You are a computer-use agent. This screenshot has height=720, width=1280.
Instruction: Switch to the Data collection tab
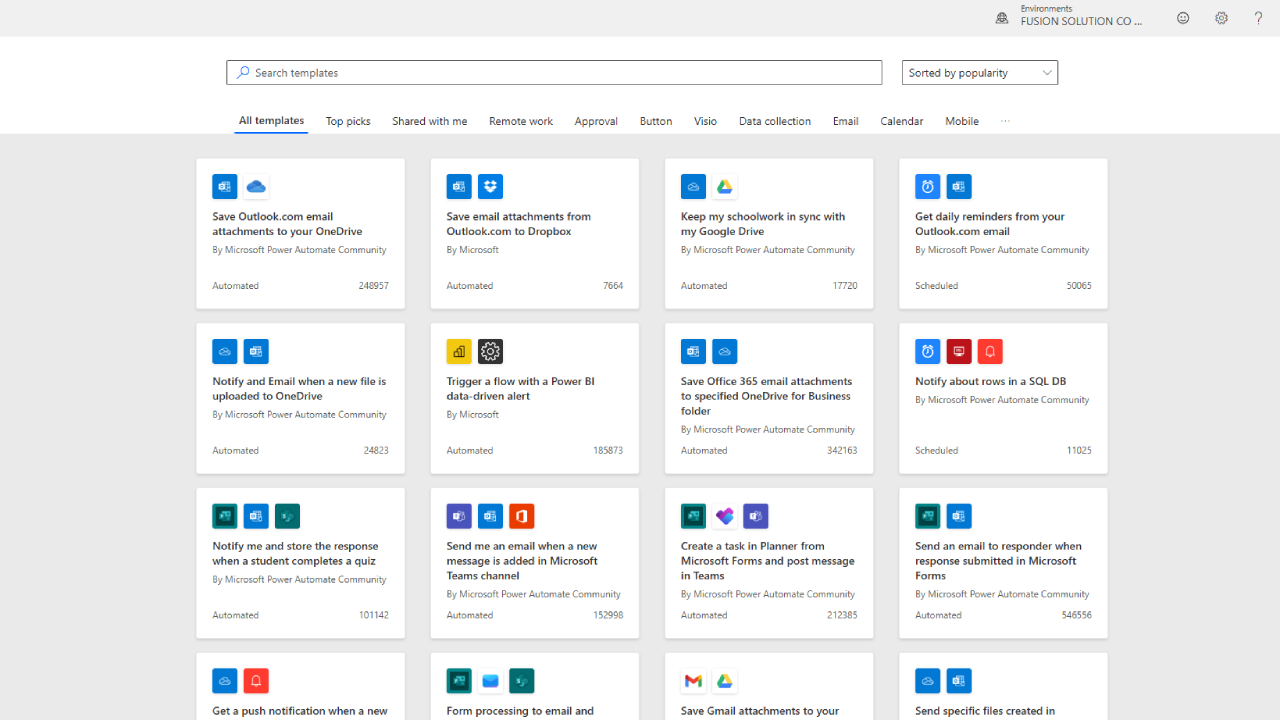point(775,121)
